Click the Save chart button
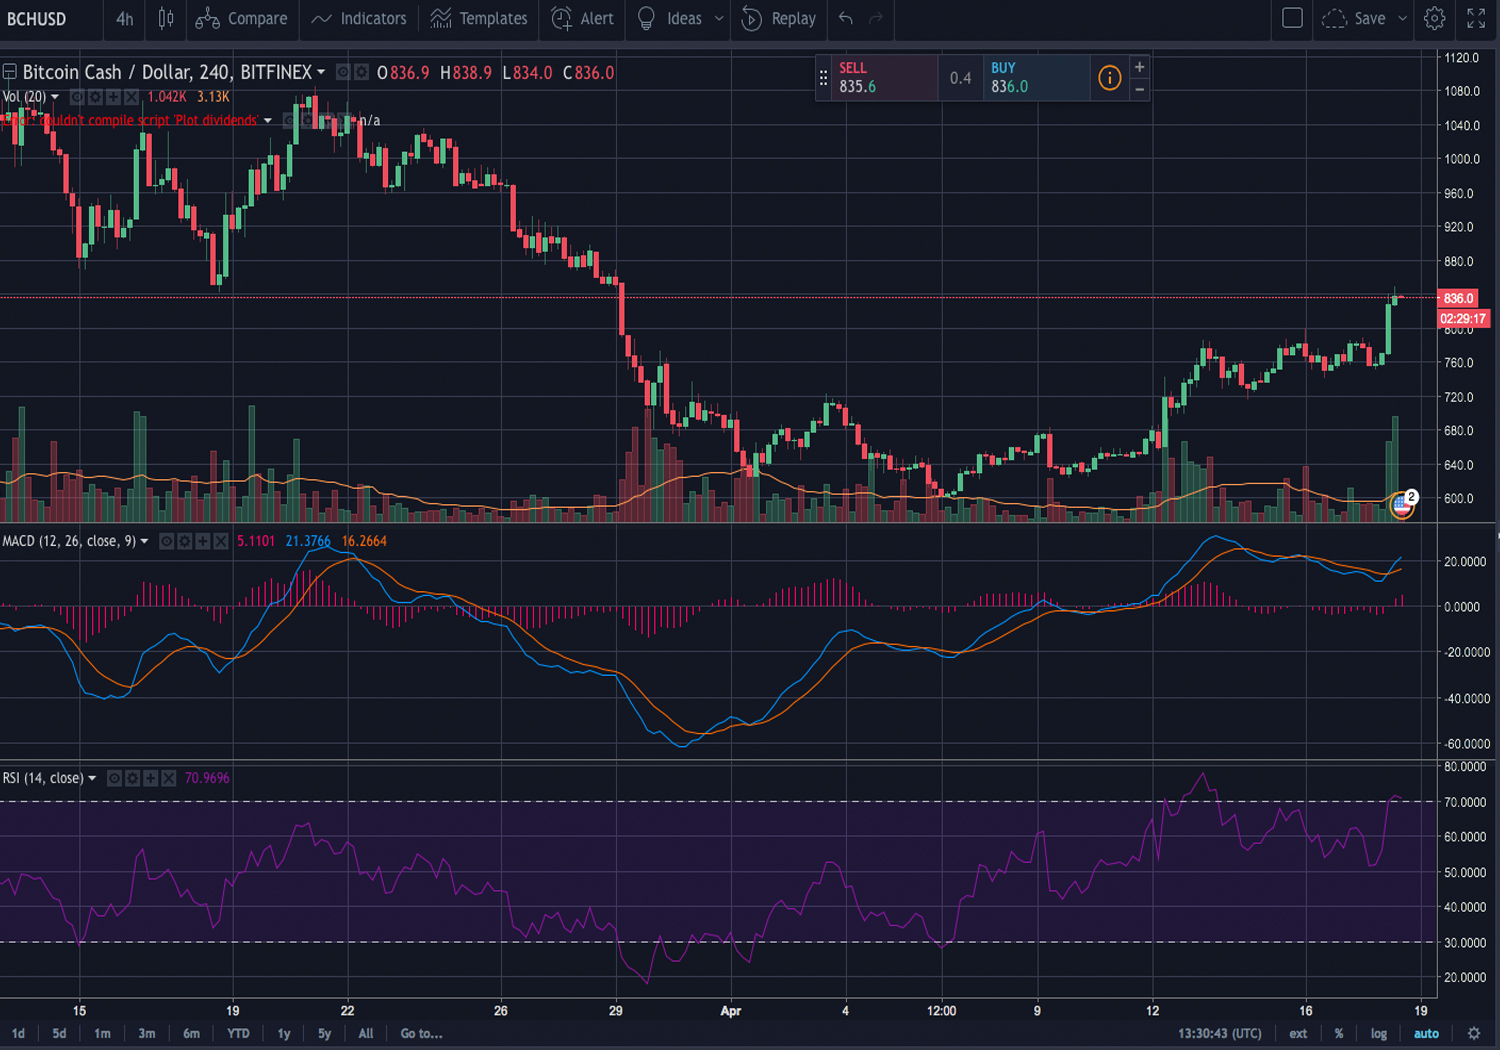1500x1050 pixels. (x=1354, y=18)
